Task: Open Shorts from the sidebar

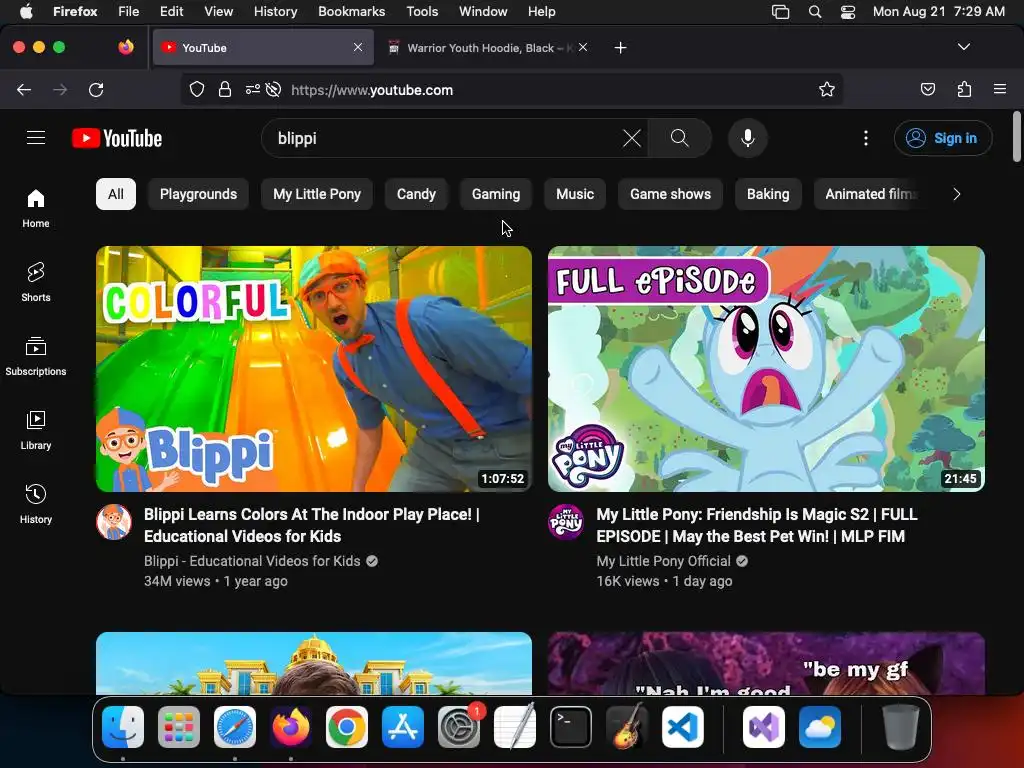Action: pos(36,282)
